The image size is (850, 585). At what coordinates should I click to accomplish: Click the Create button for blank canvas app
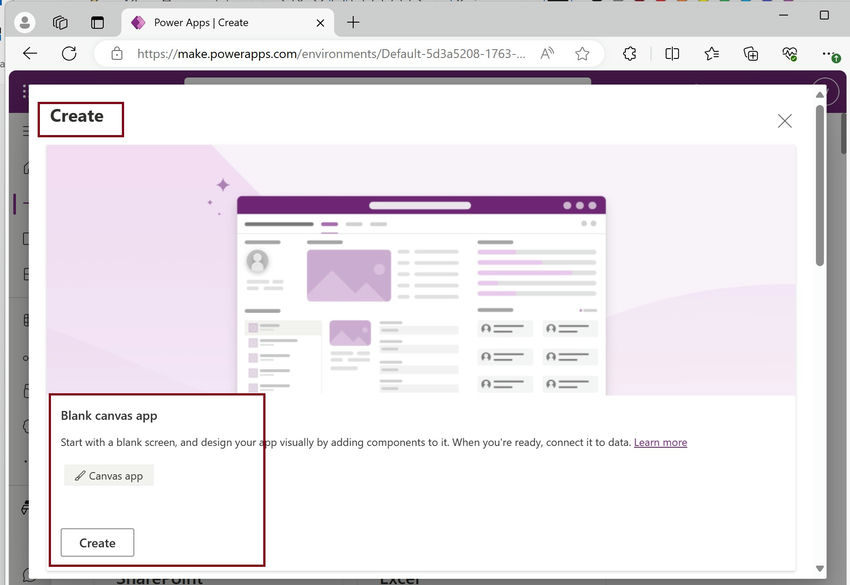click(97, 543)
